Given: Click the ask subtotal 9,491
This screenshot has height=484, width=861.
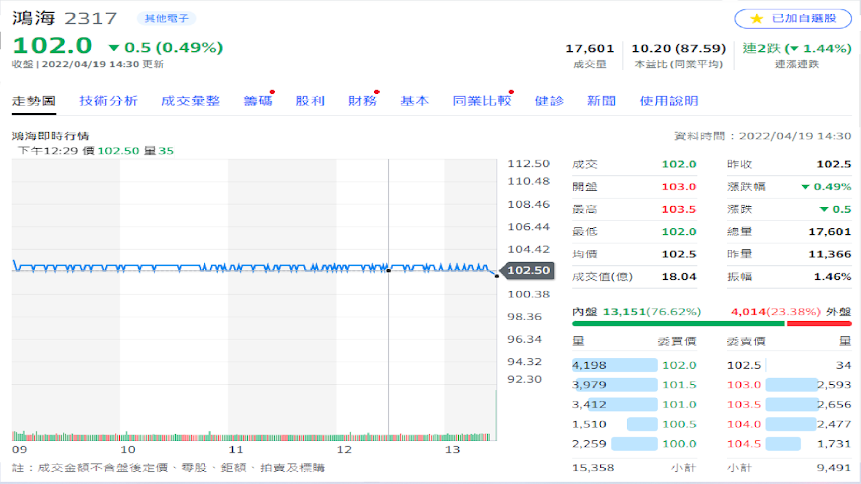Looking at the screenshot, I should coord(834,468).
